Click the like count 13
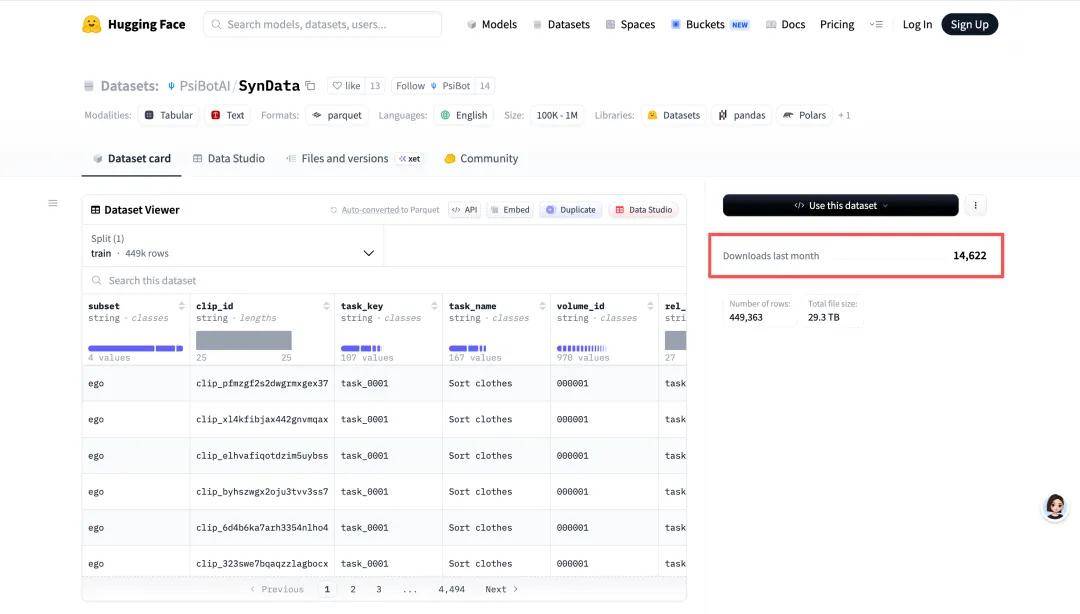The width and height of the screenshot is (1080, 614). click(375, 86)
